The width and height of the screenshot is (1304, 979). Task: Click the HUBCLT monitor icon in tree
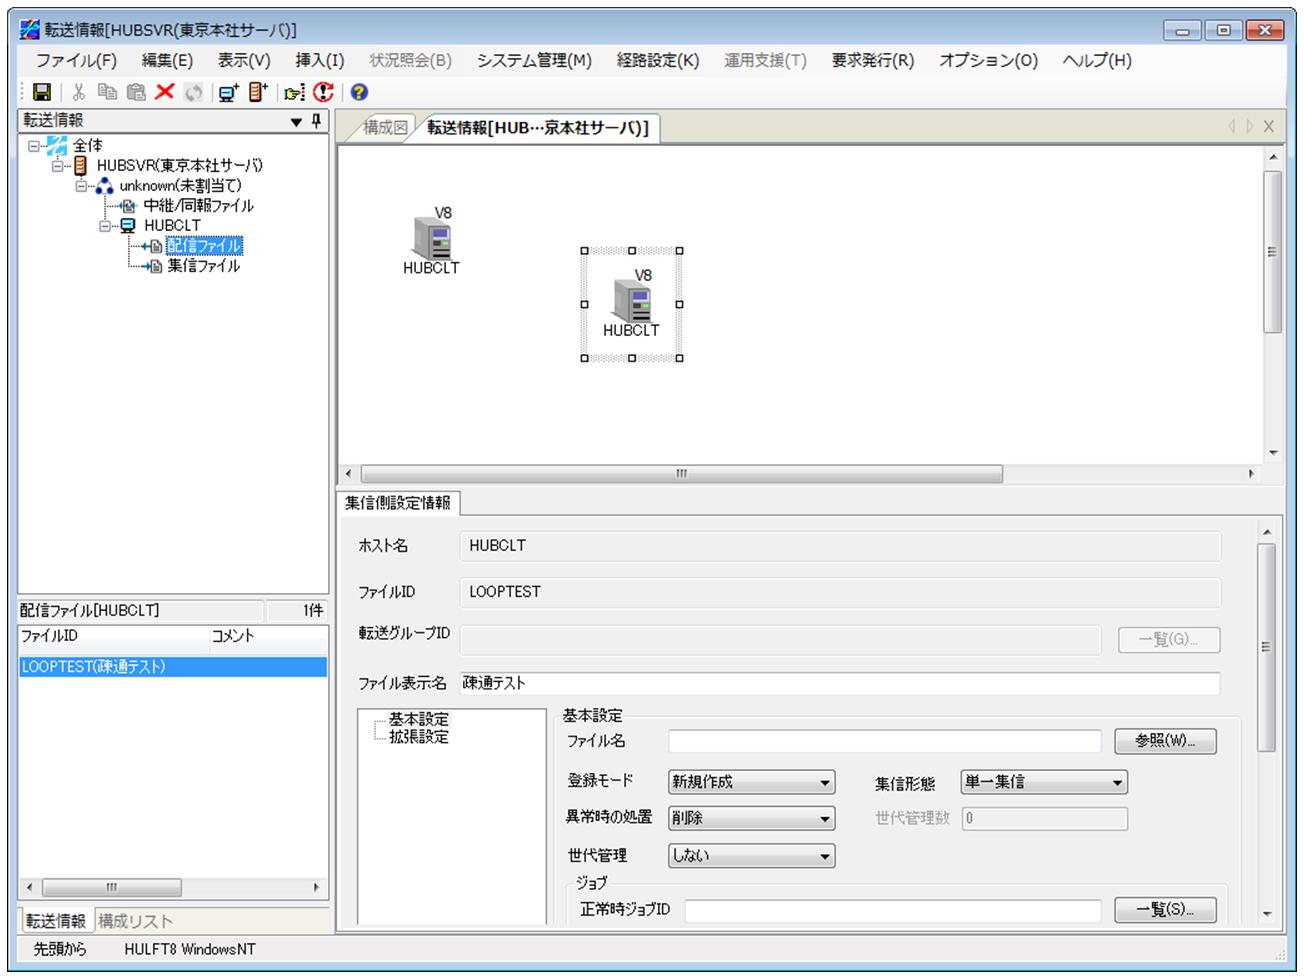(x=128, y=226)
